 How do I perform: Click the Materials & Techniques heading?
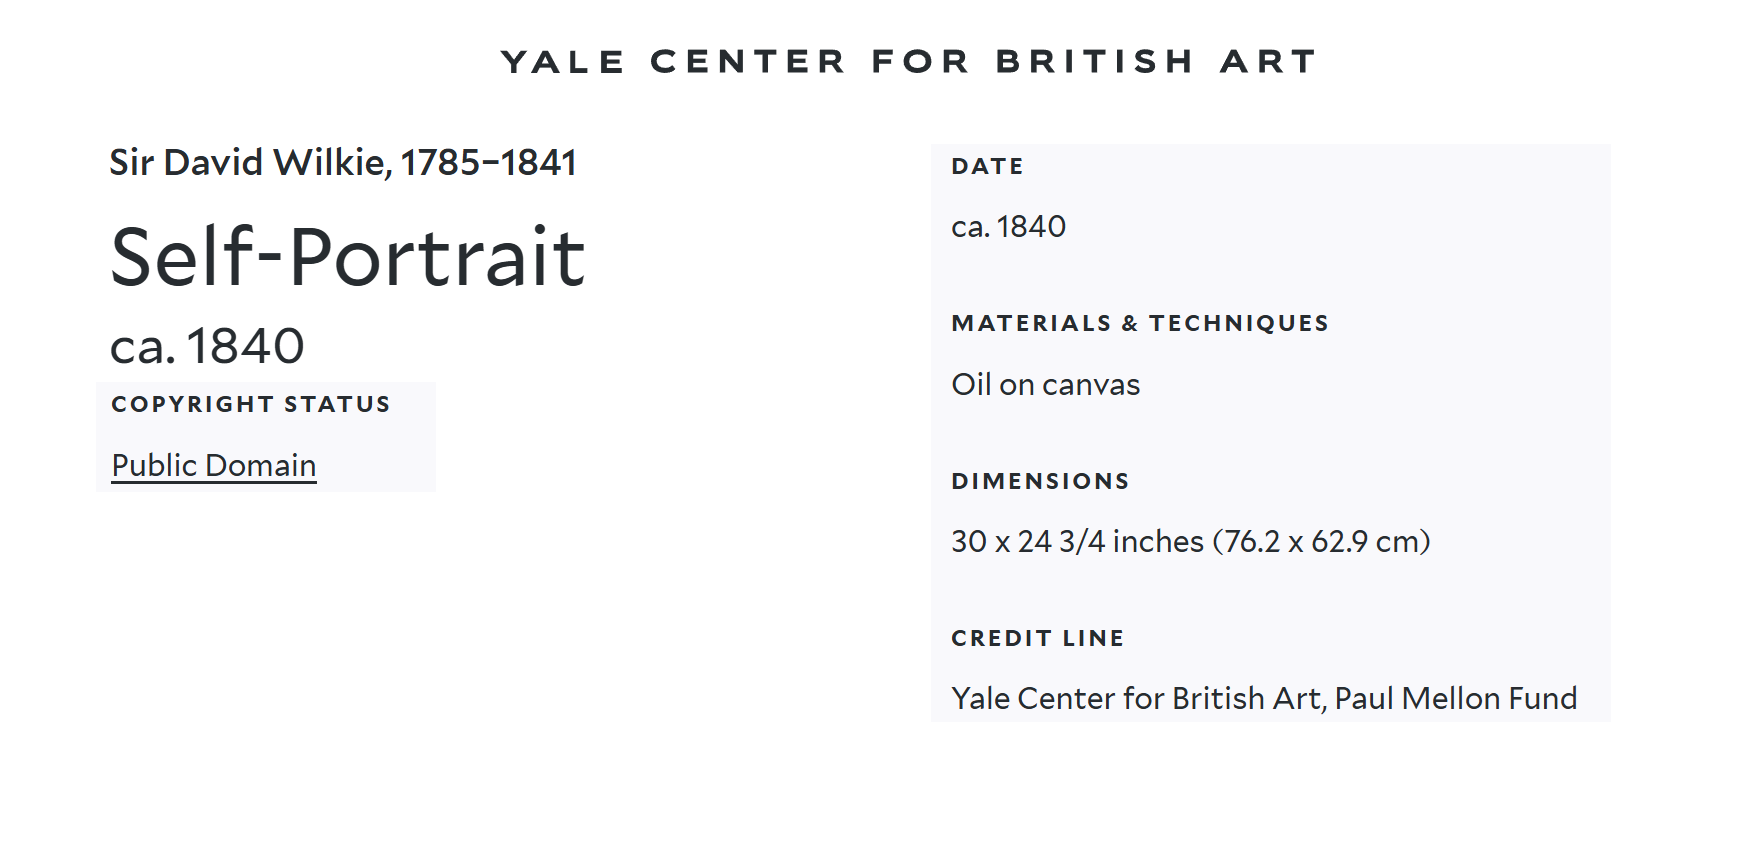click(1140, 323)
